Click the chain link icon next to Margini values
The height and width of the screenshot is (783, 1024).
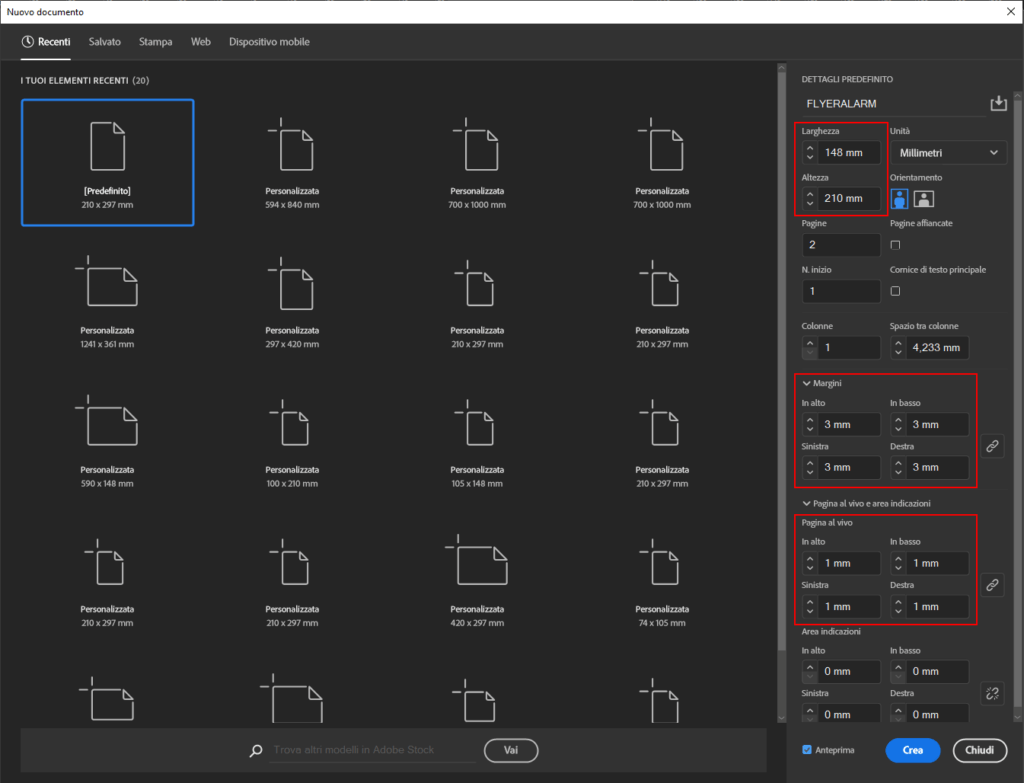992,445
